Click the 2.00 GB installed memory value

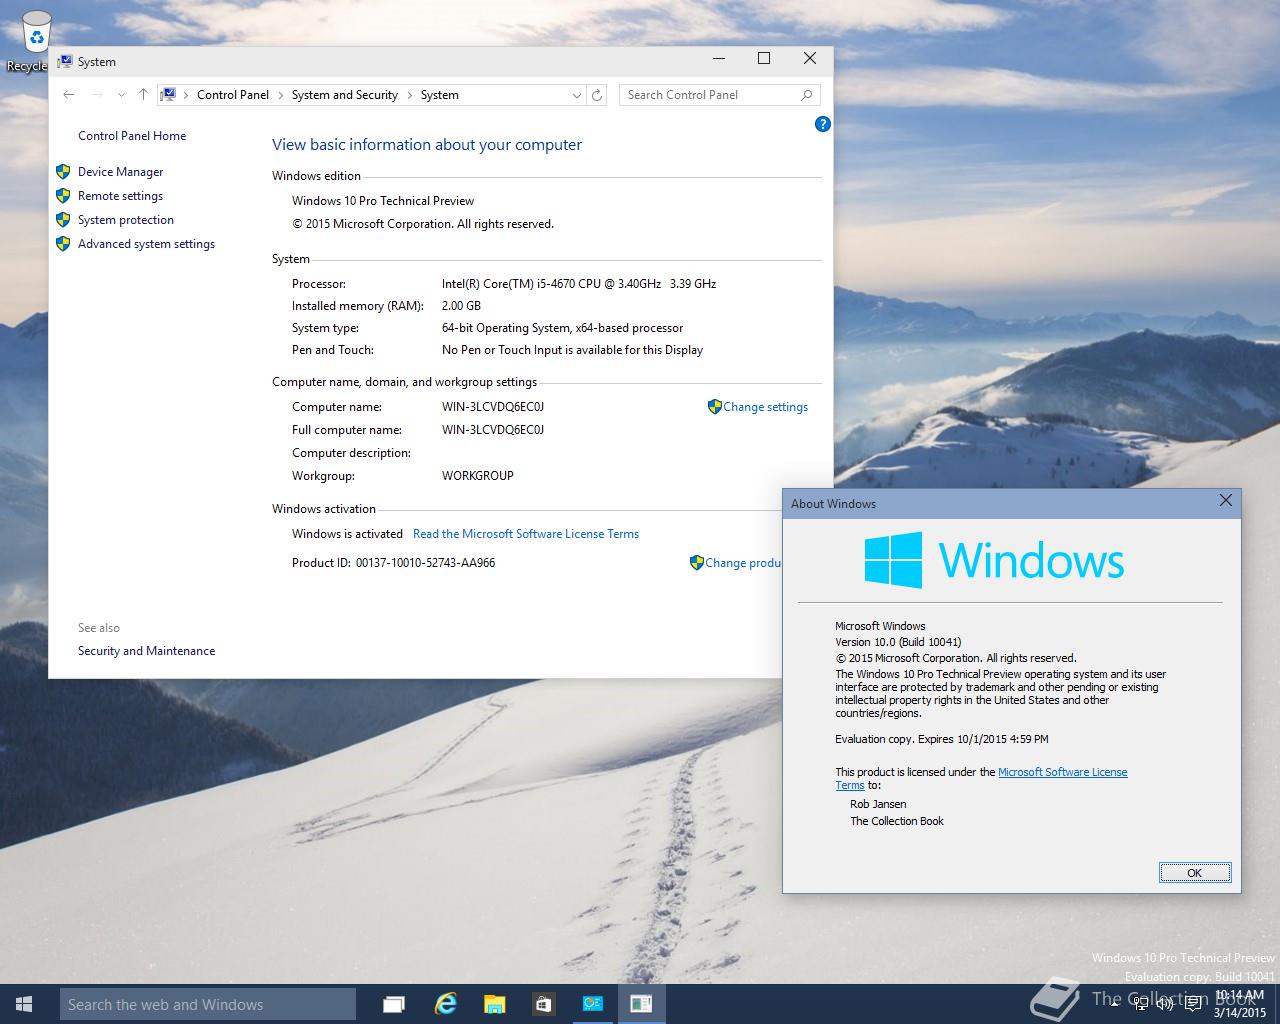(461, 306)
